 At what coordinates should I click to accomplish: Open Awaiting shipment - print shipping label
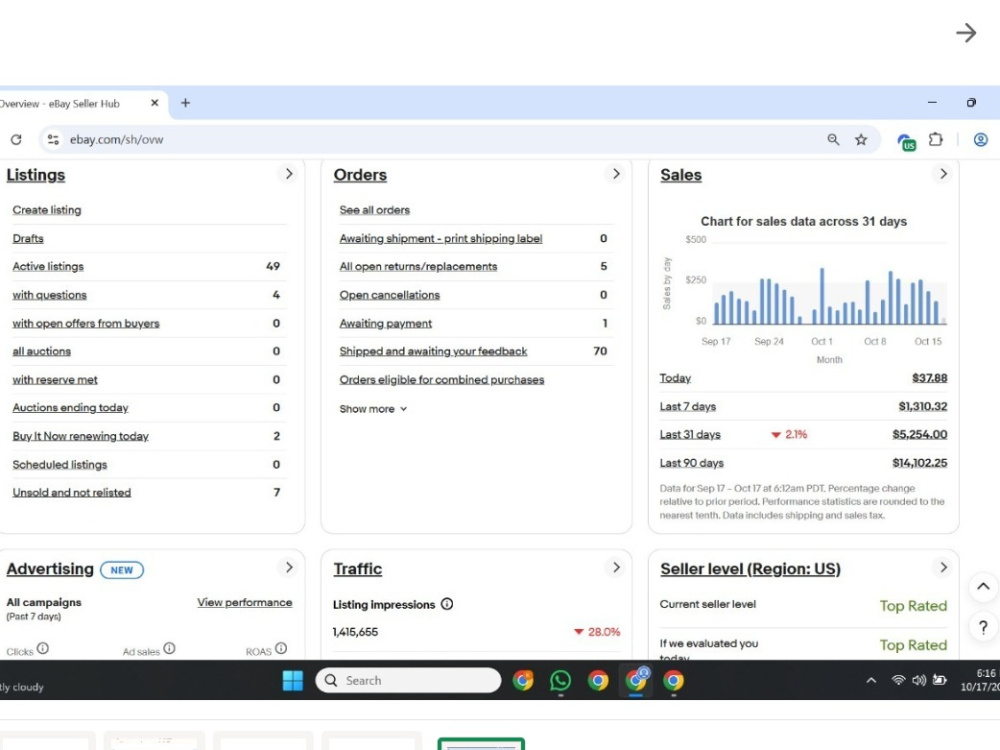click(441, 239)
